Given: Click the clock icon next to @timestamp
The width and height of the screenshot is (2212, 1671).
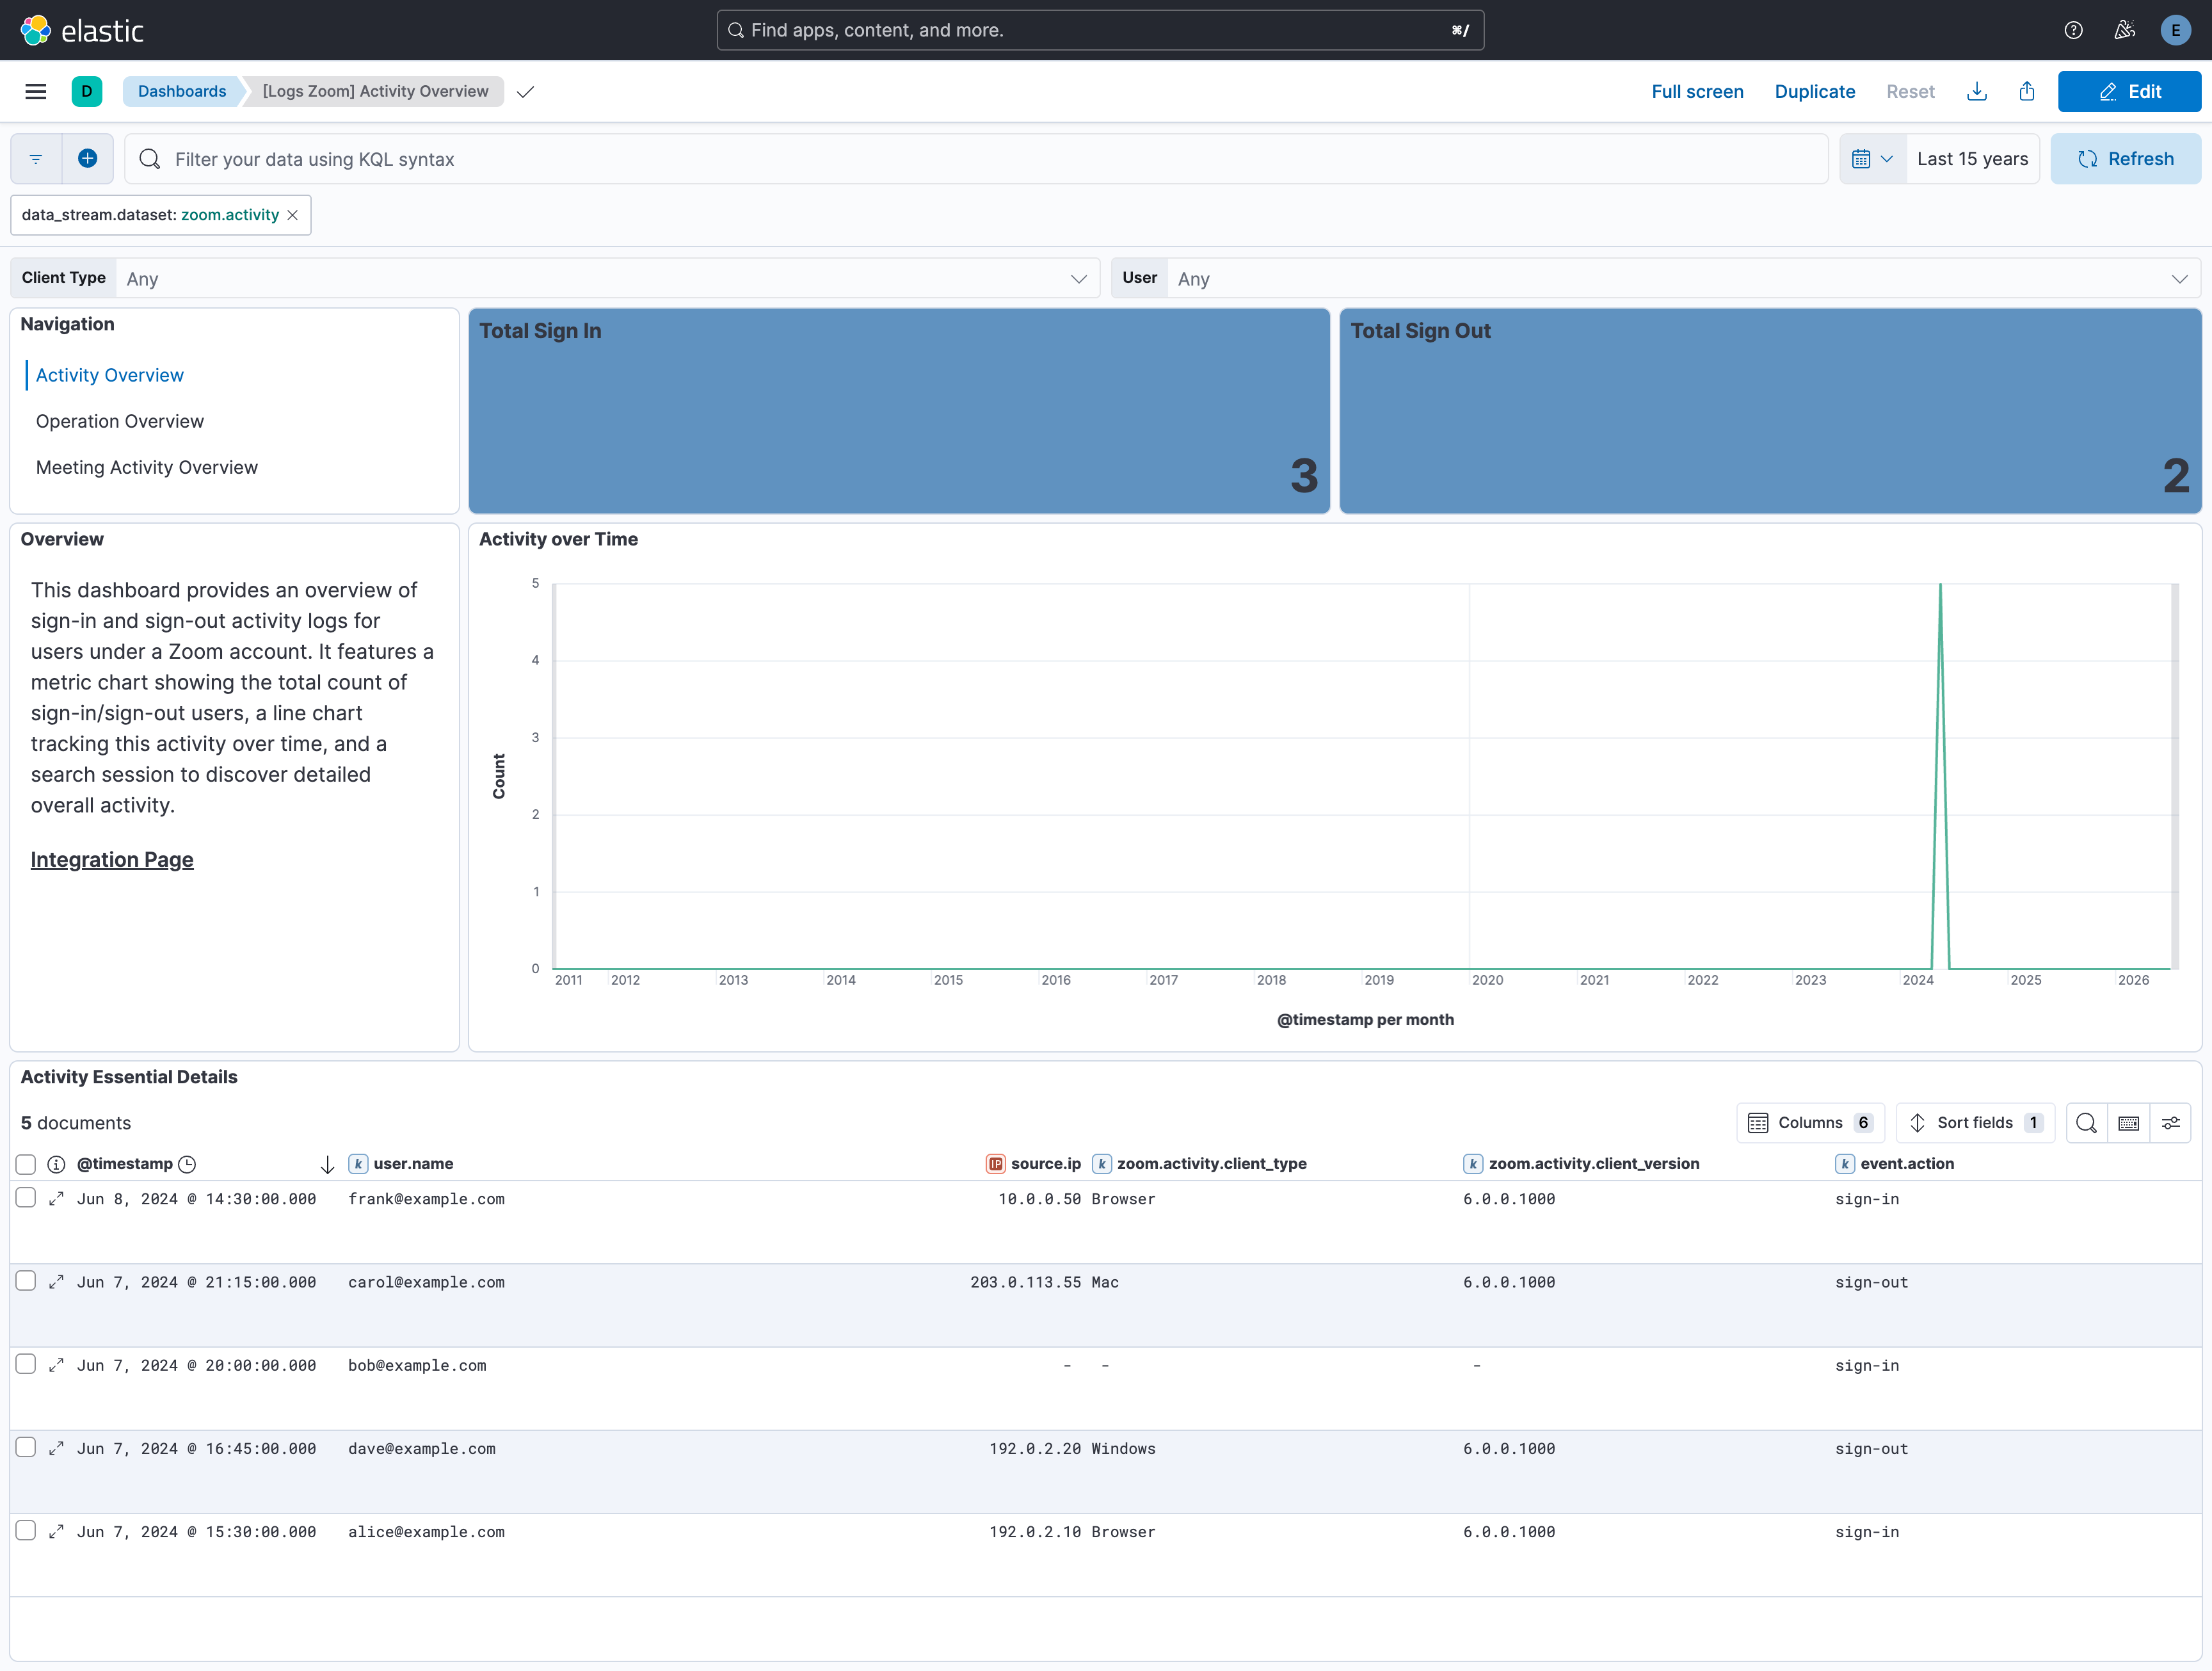Looking at the screenshot, I should (x=187, y=1164).
